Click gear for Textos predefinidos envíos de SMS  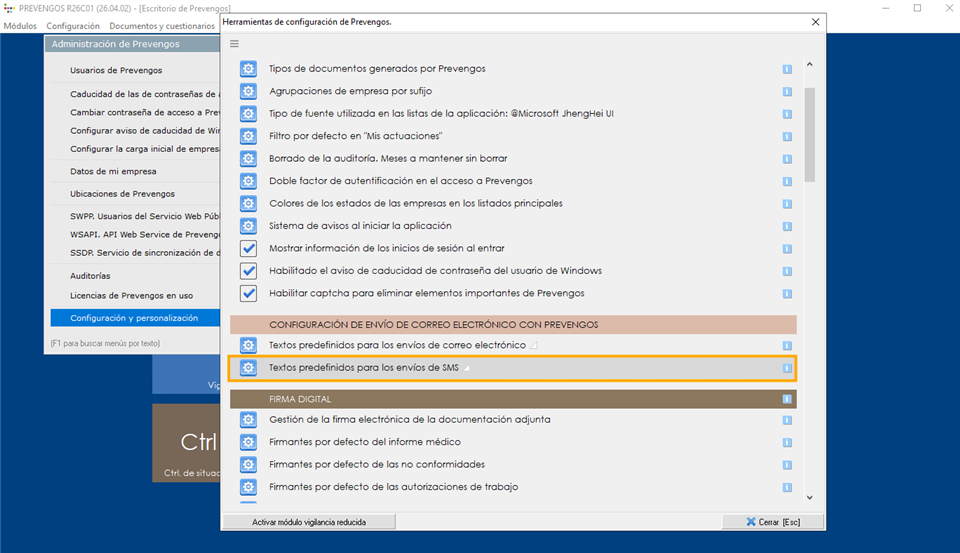pyautogui.click(x=248, y=367)
